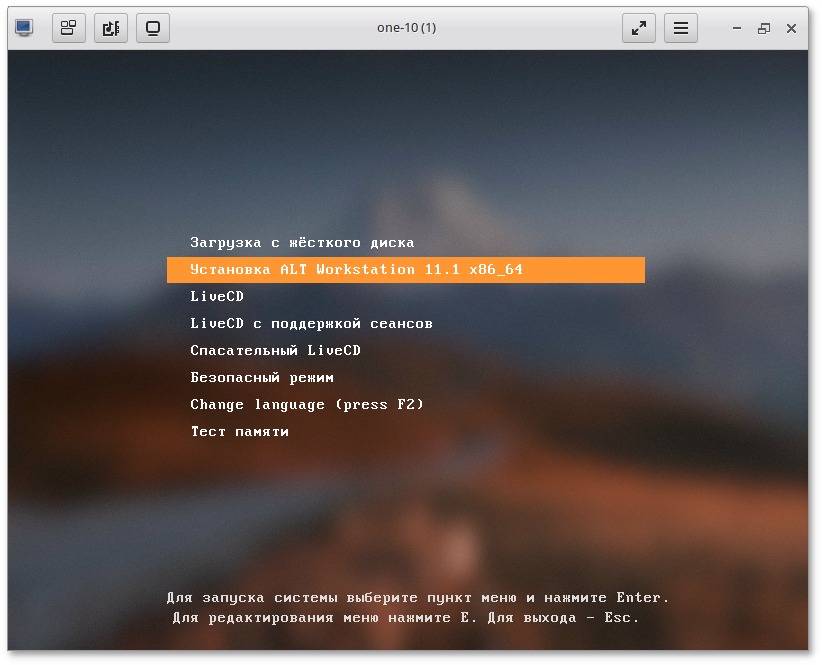Screen dimensions: 822x665
Task: Choose the LiveCD boot option
Action: coord(217,297)
